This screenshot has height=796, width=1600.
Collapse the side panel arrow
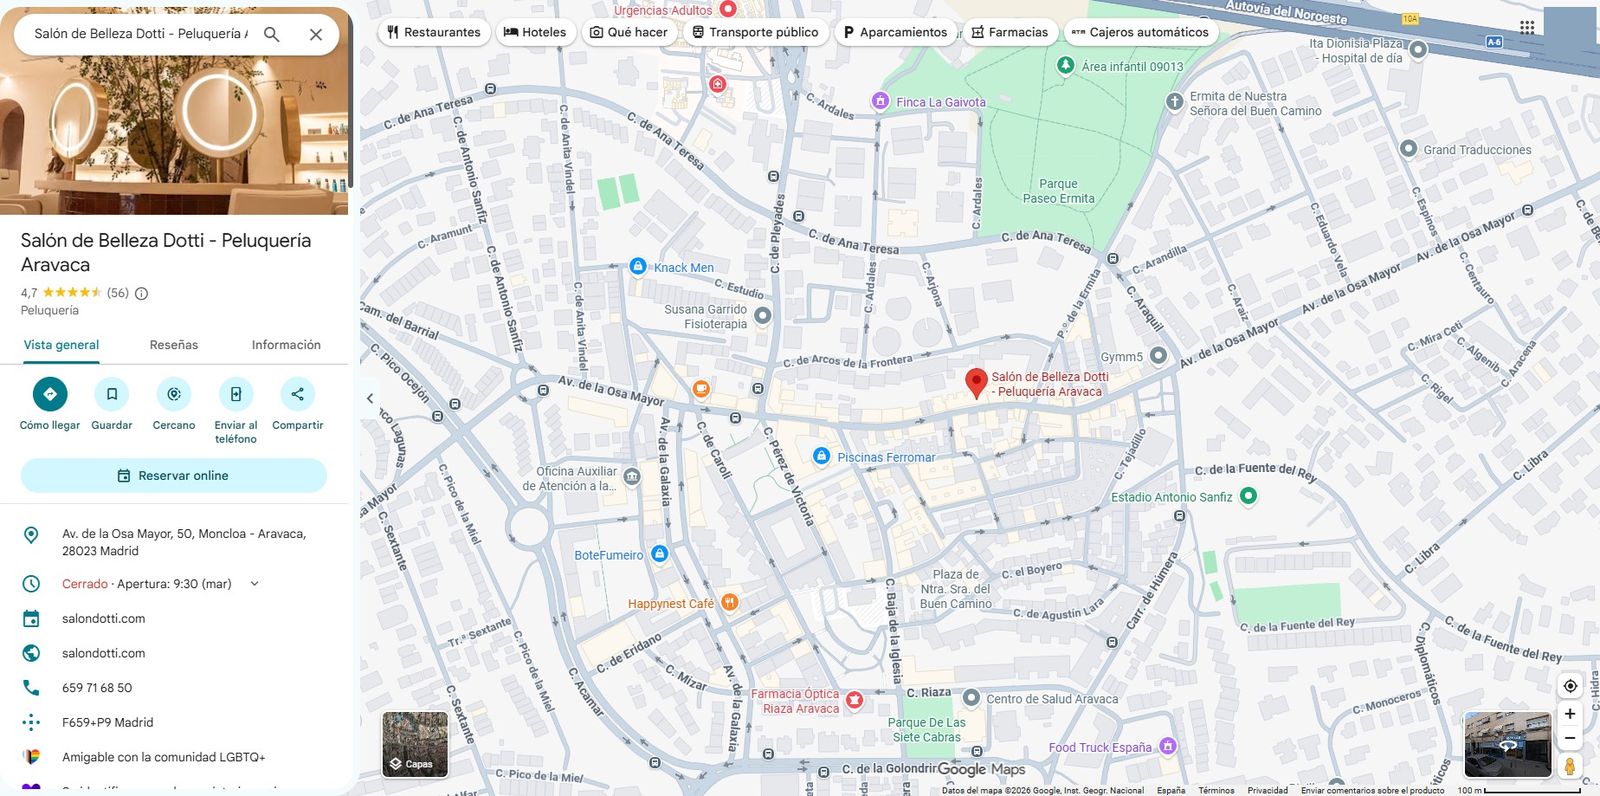tap(370, 398)
